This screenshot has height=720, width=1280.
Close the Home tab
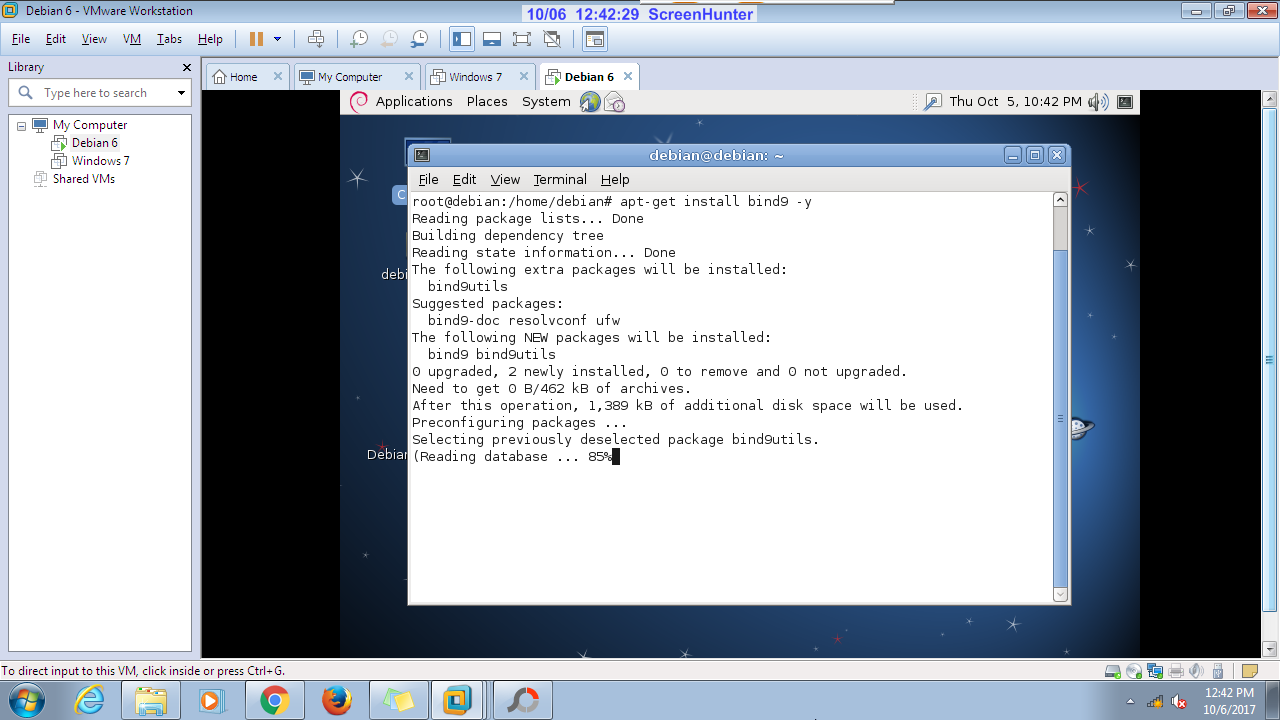[277, 76]
